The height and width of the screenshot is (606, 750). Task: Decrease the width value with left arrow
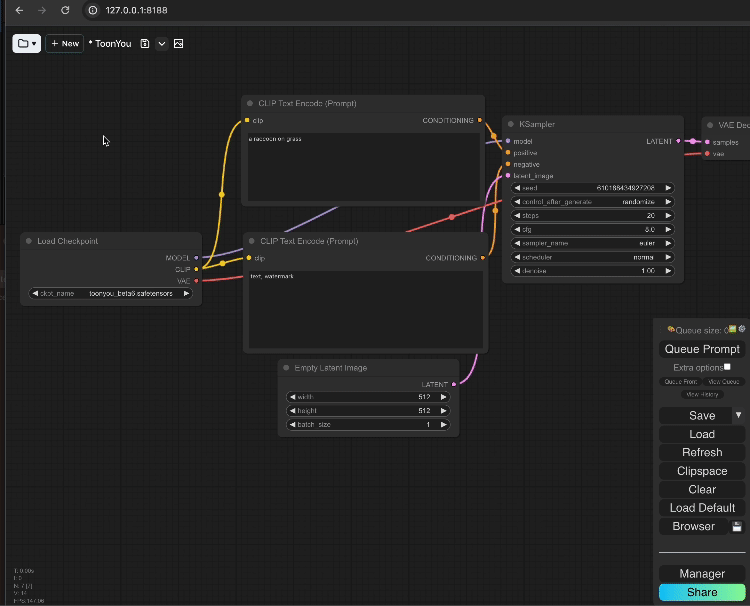click(x=292, y=397)
